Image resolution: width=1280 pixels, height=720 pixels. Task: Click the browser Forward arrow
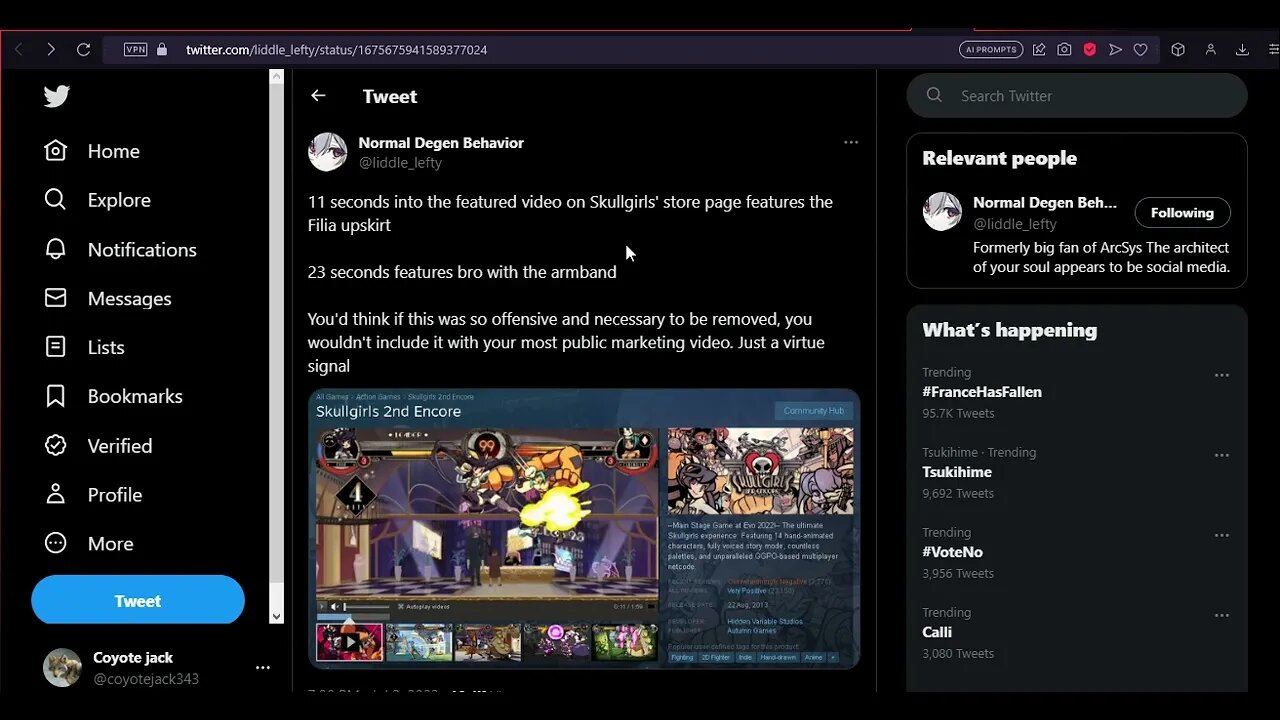tap(51, 49)
